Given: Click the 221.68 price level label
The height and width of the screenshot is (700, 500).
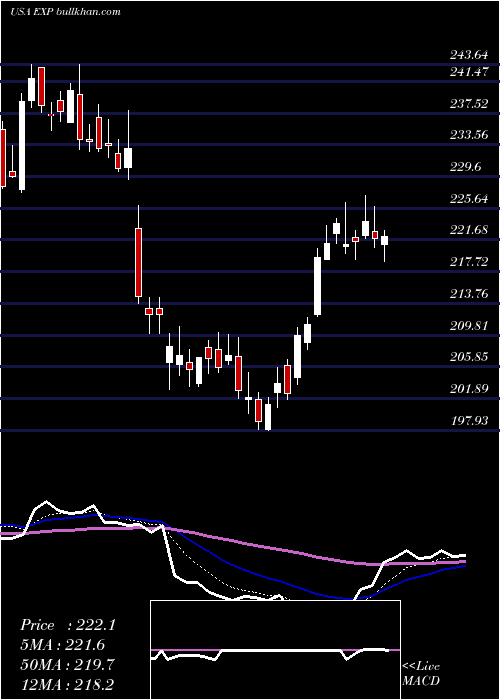Looking at the screenshot, I should [x=469, y=230].
